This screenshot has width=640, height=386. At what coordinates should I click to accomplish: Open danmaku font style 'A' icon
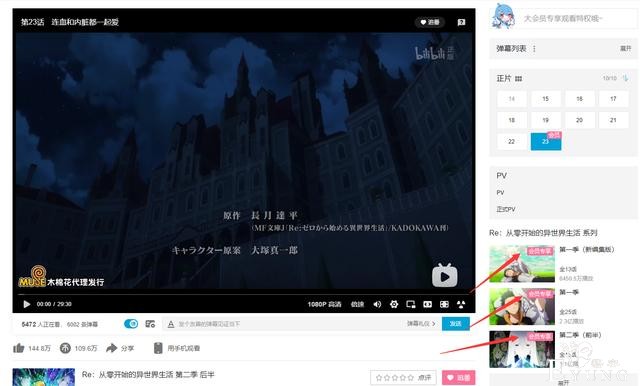tap(171, 324)
